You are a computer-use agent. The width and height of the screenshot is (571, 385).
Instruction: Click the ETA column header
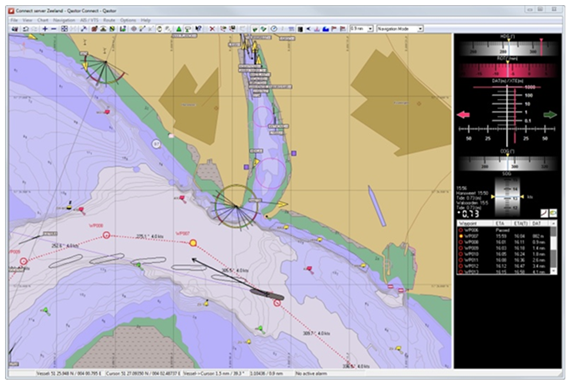[x=501, y=223]
